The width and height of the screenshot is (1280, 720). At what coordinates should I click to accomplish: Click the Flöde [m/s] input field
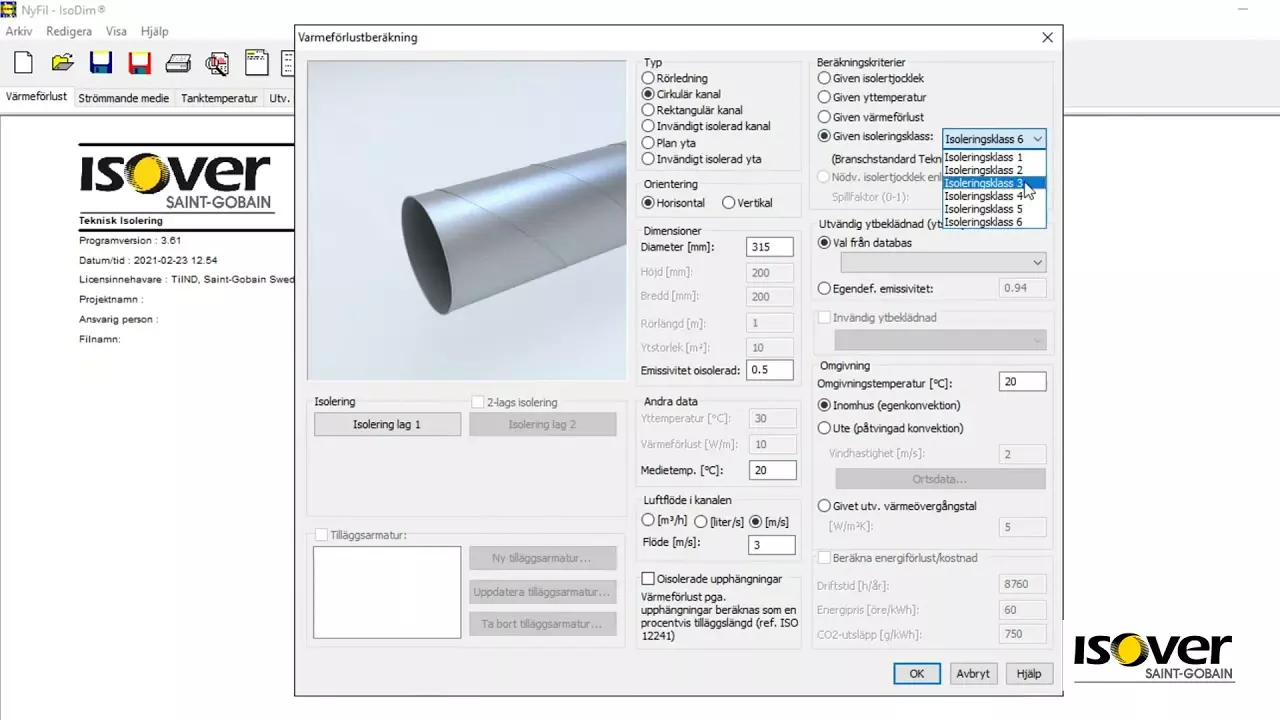(772, 544)
